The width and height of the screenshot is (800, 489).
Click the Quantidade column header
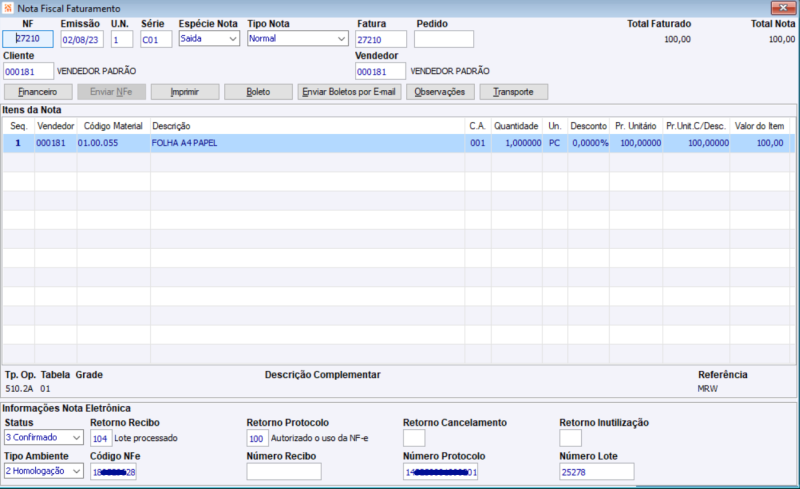point(516,126)
